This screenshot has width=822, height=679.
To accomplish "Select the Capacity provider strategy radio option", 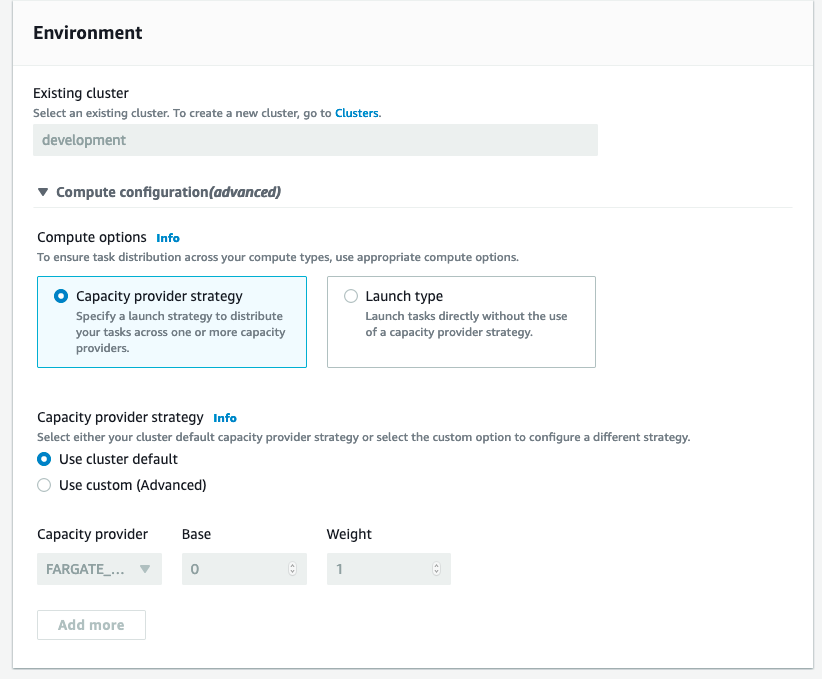I will click(62, 296).
